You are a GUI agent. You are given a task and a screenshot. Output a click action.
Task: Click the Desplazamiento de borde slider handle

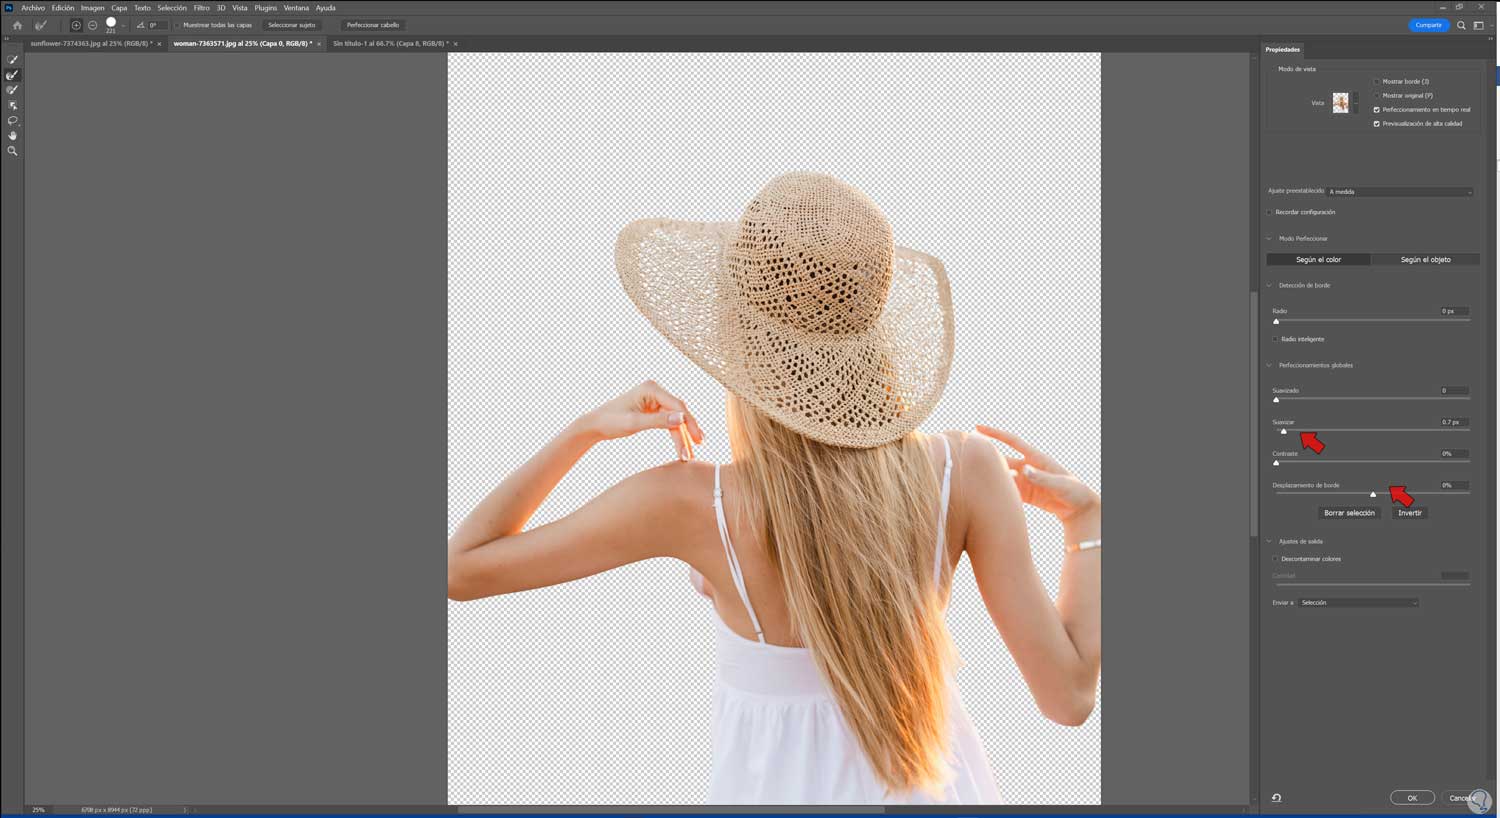1373,494
